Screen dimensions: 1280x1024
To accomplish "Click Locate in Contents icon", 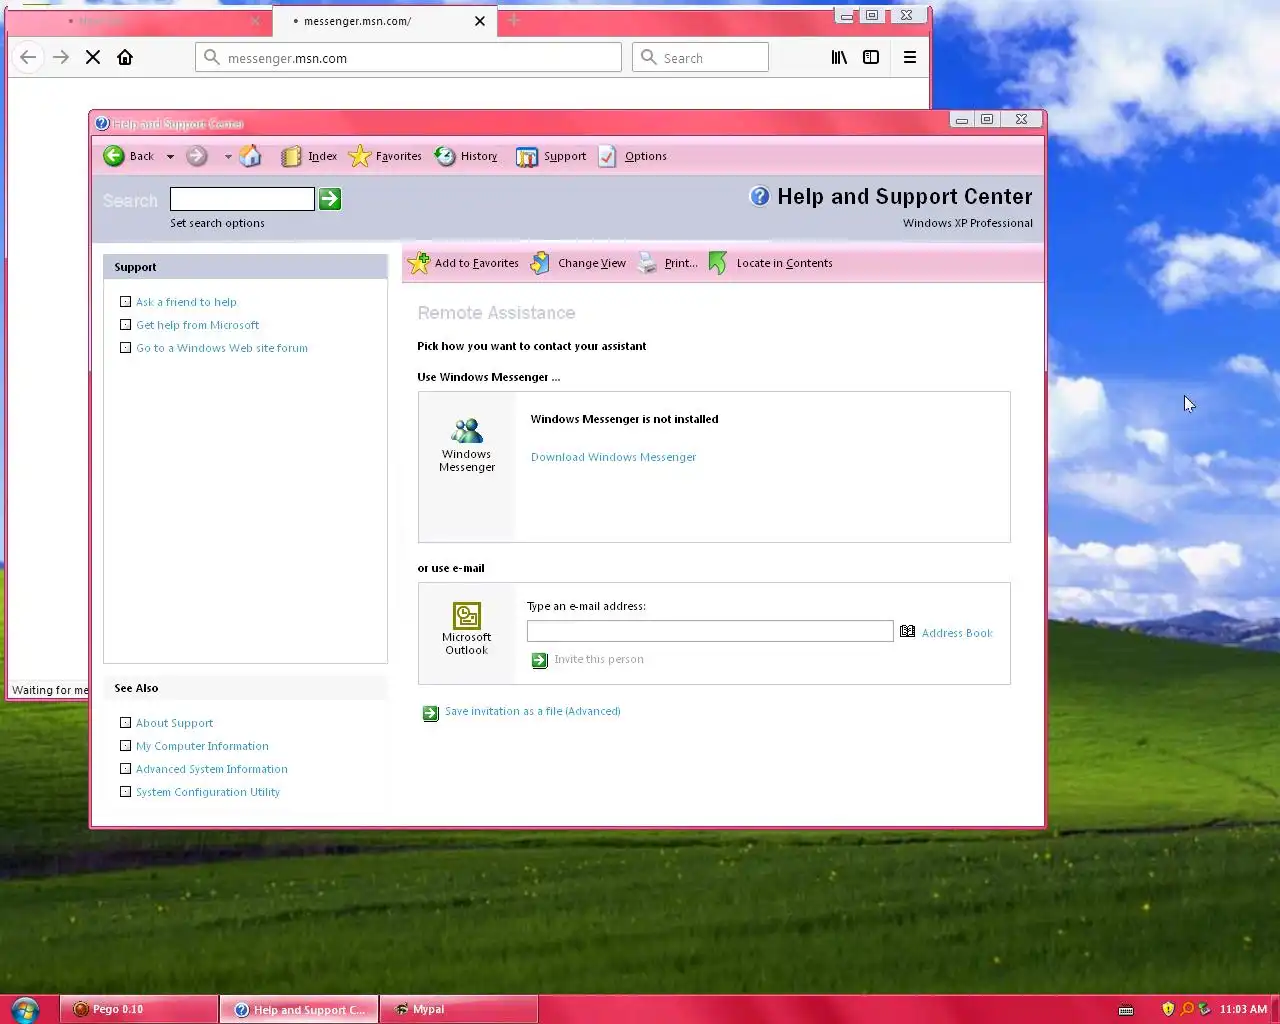I will [718, 263].
